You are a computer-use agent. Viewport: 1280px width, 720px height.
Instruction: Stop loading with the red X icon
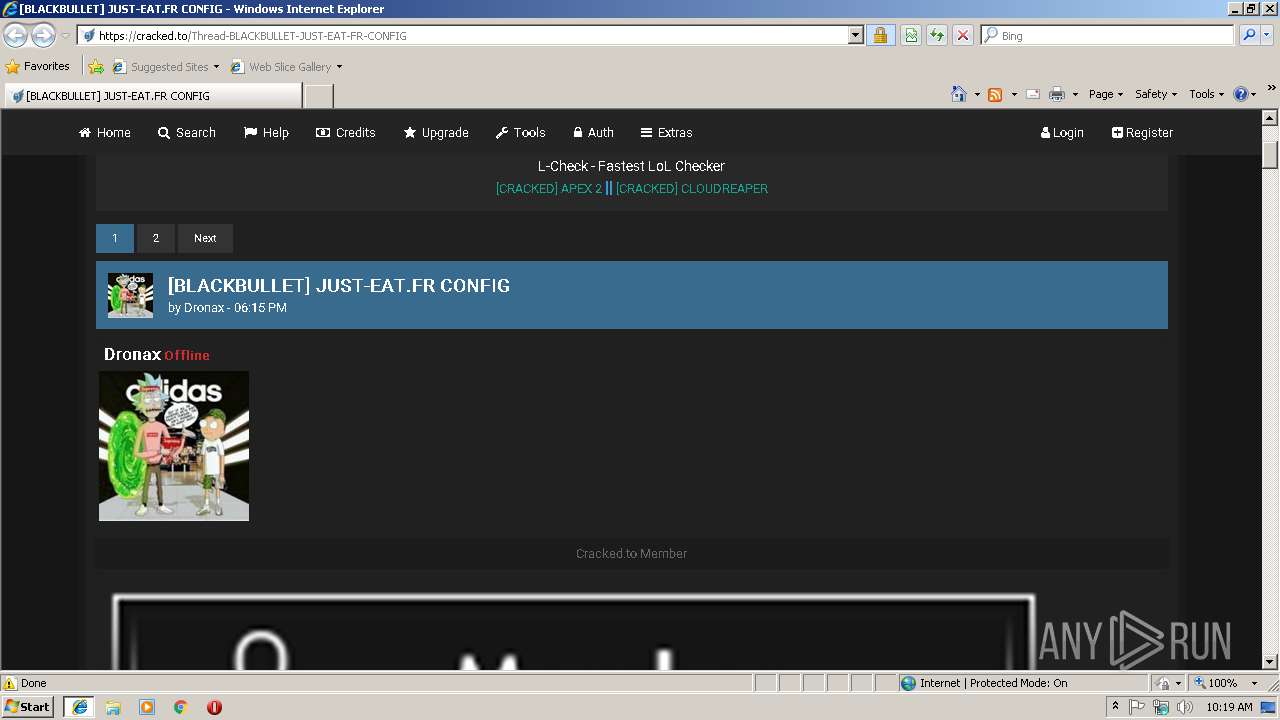(962, 35)
